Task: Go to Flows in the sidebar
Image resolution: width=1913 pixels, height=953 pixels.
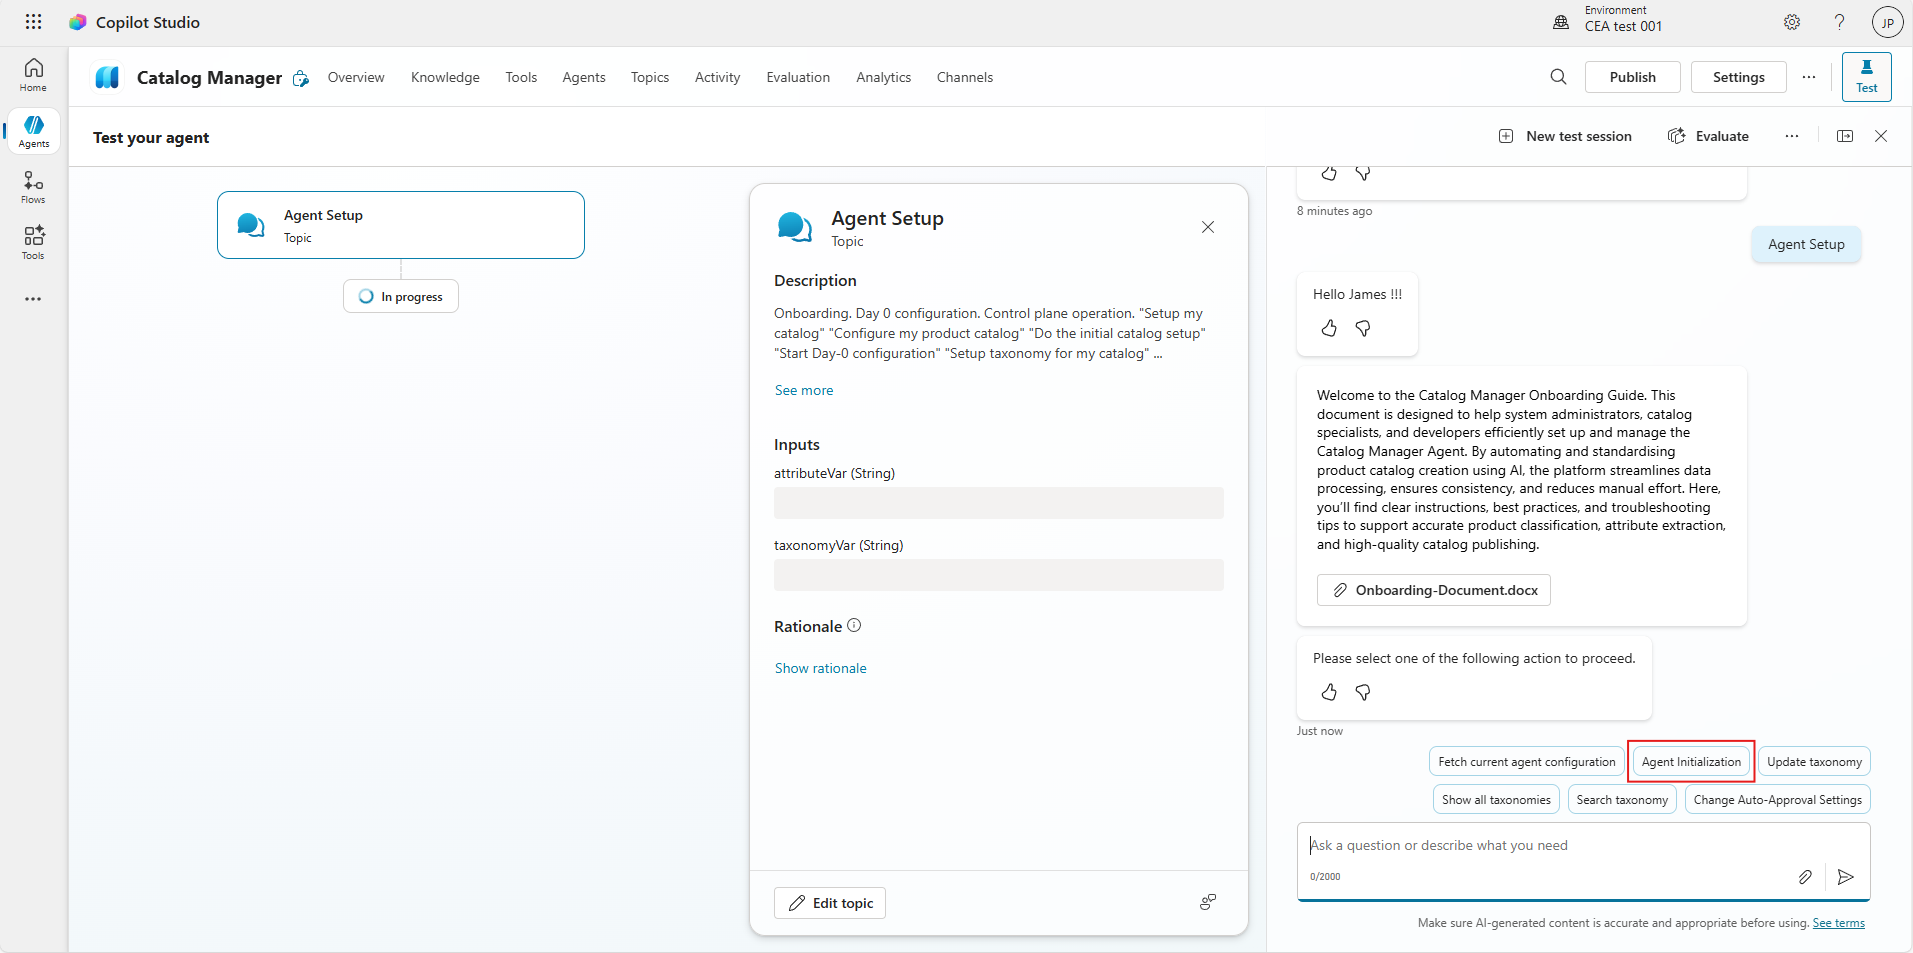Action: click(33, 187)
